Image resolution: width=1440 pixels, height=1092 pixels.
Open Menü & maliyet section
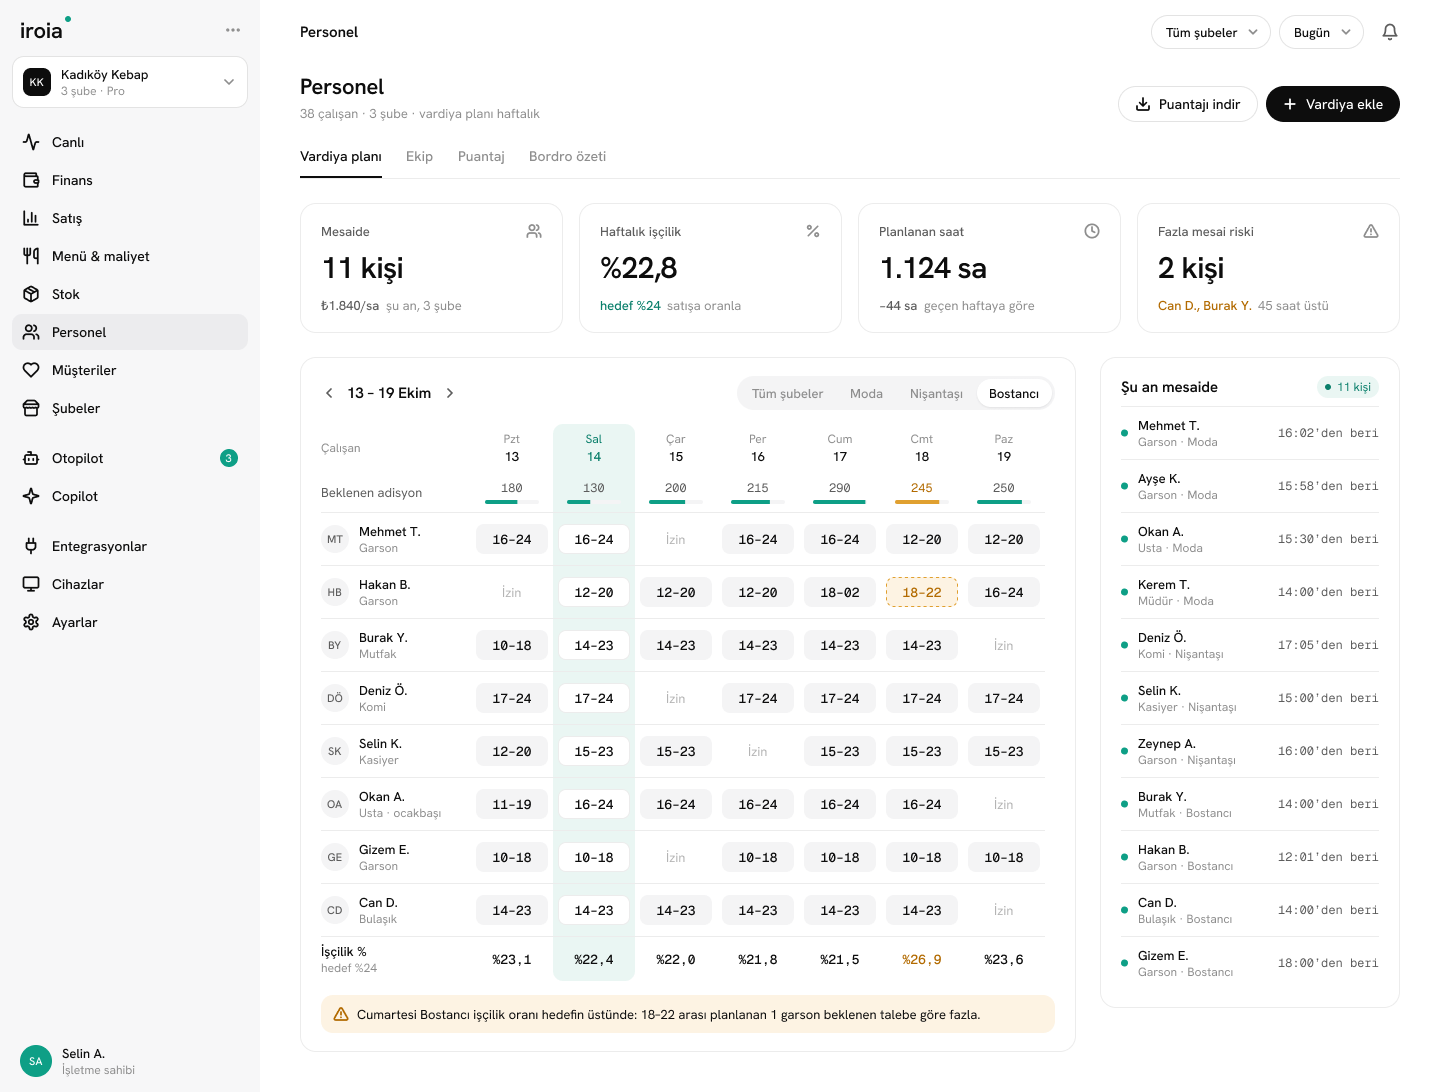click(x=130, y=256)
